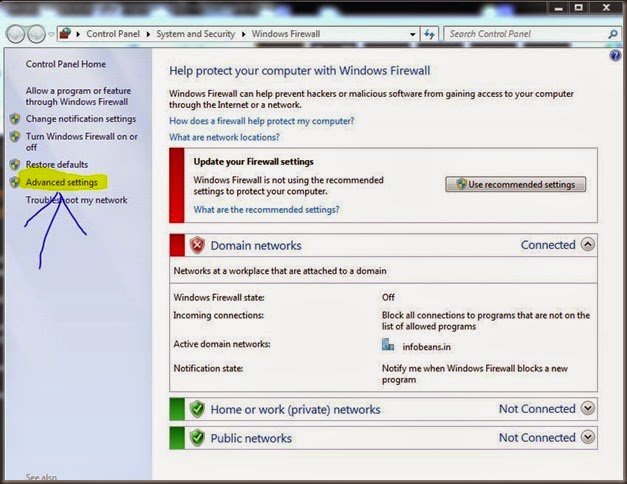Image resolution: width=627 pixels, height=484 pixels.
Task: Open 'What are network locations?' link
Action: 224,137
